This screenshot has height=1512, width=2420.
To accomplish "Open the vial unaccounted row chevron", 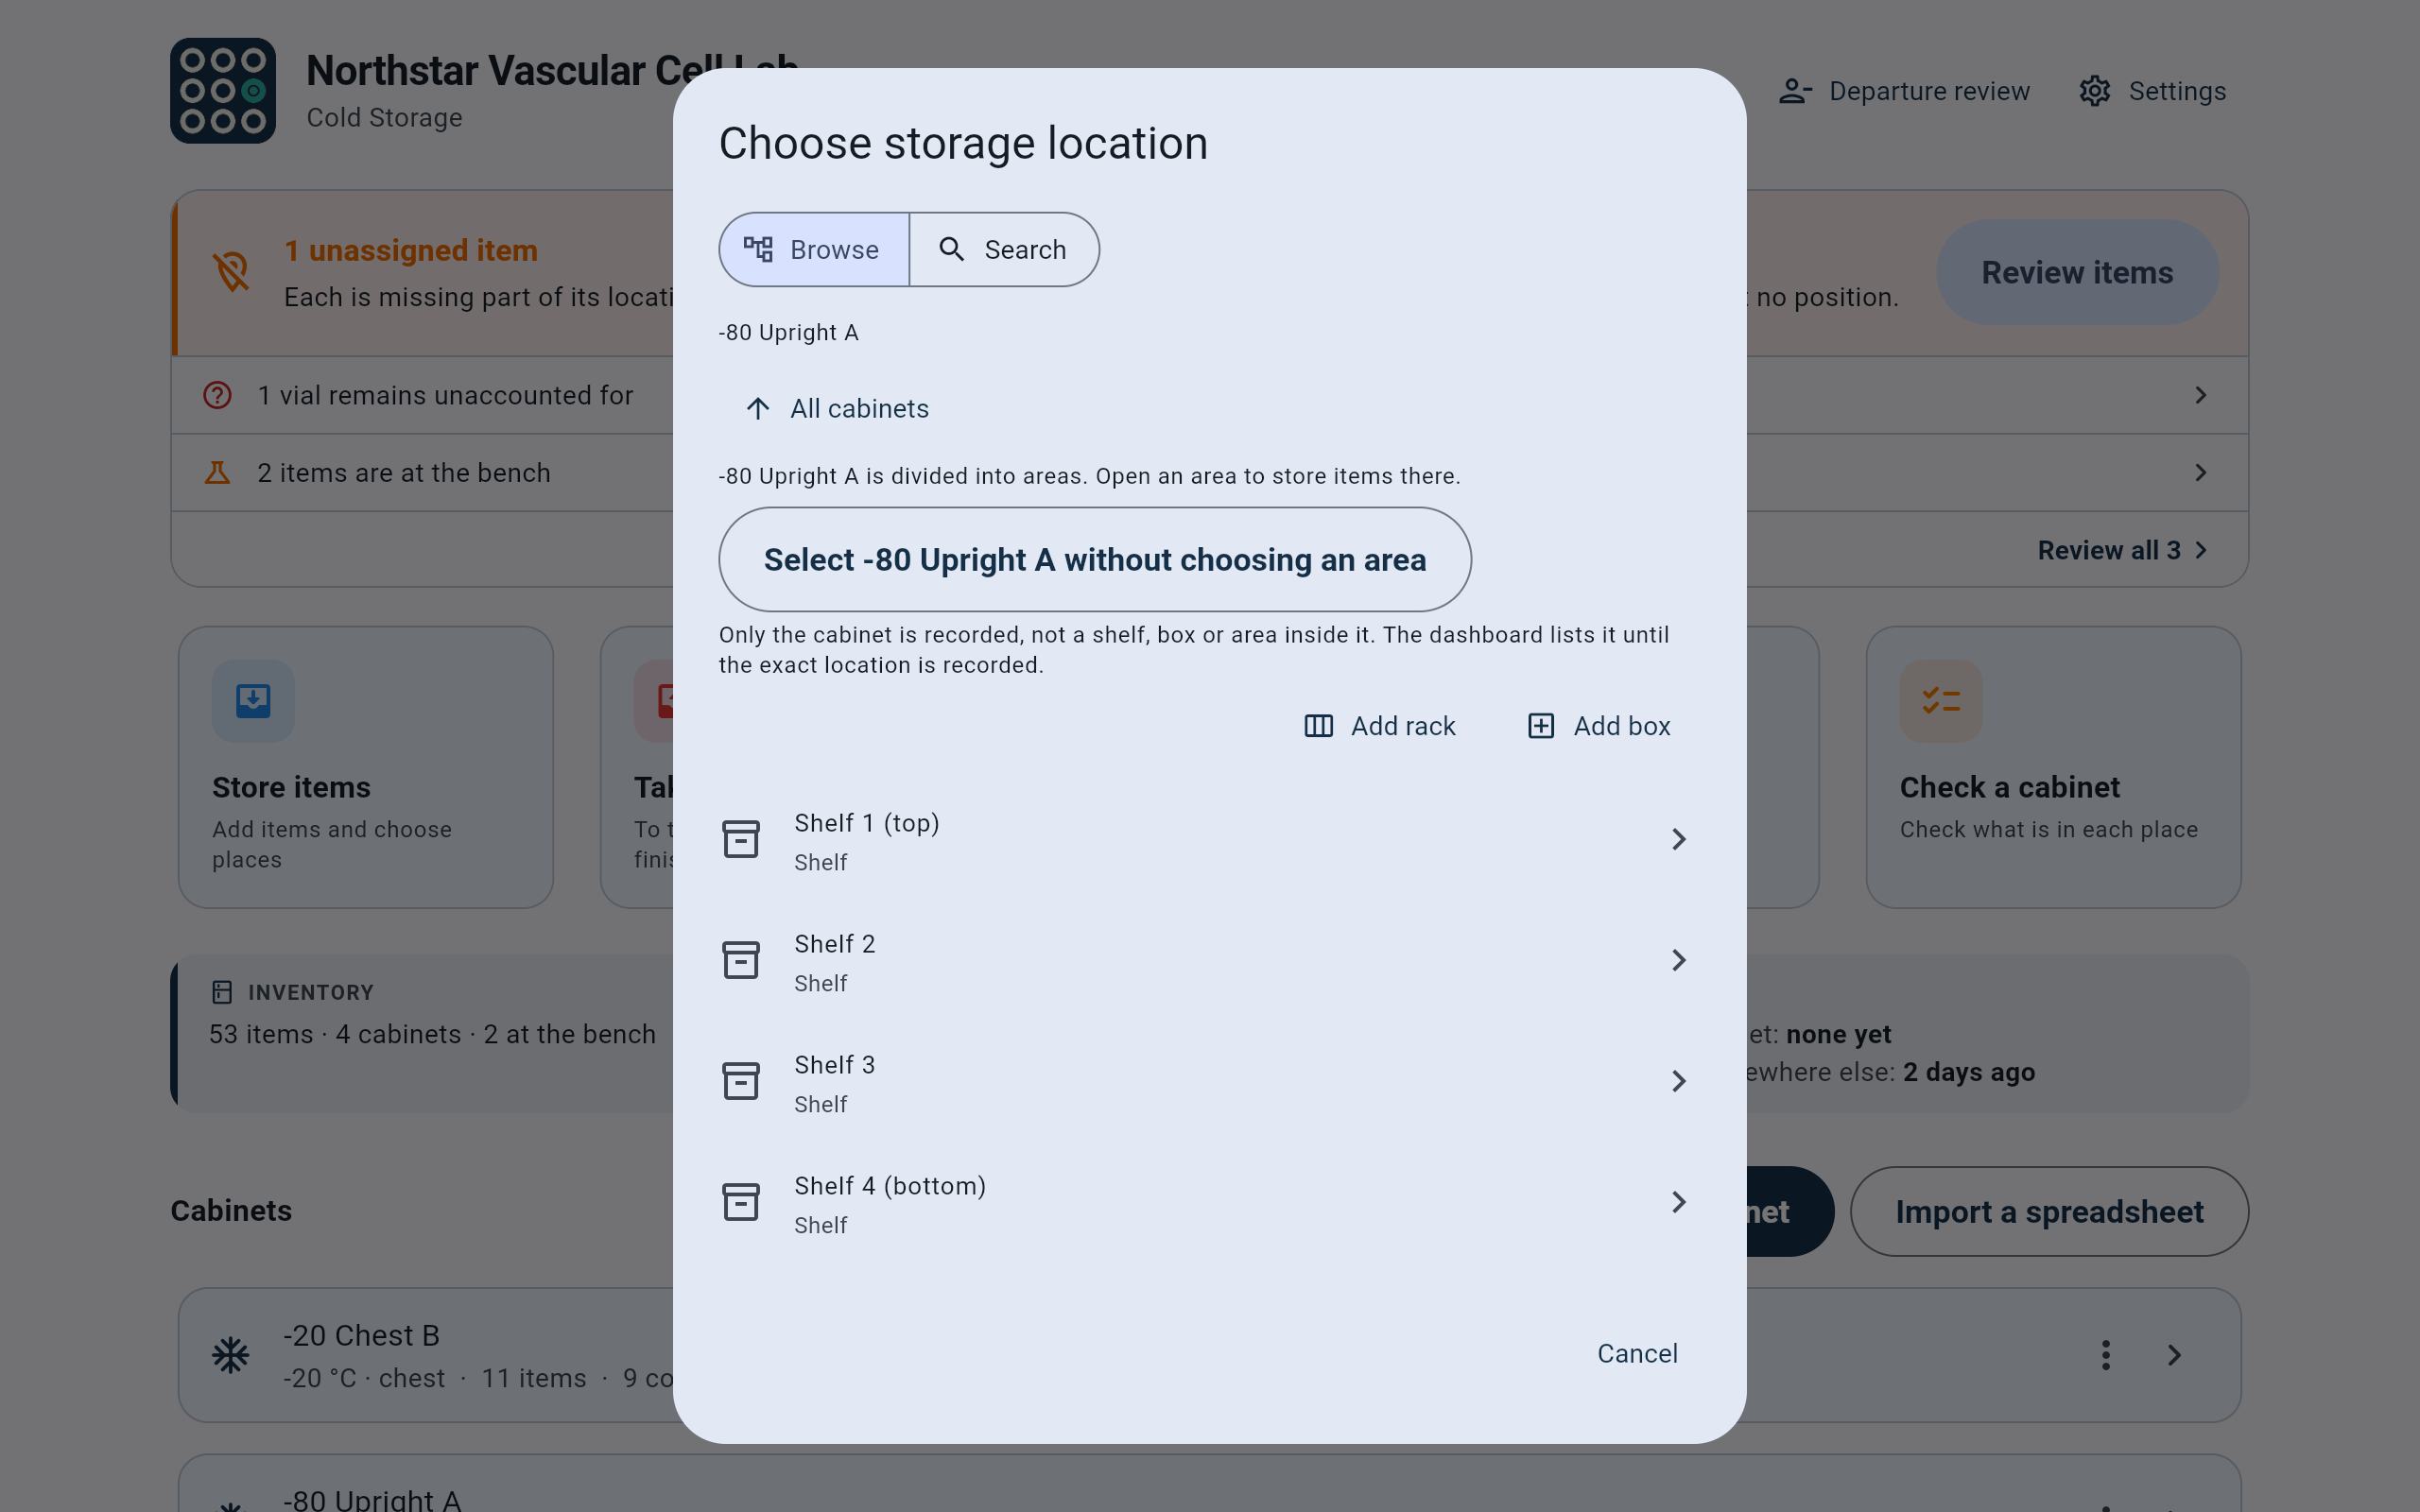I will (2201, 395).
